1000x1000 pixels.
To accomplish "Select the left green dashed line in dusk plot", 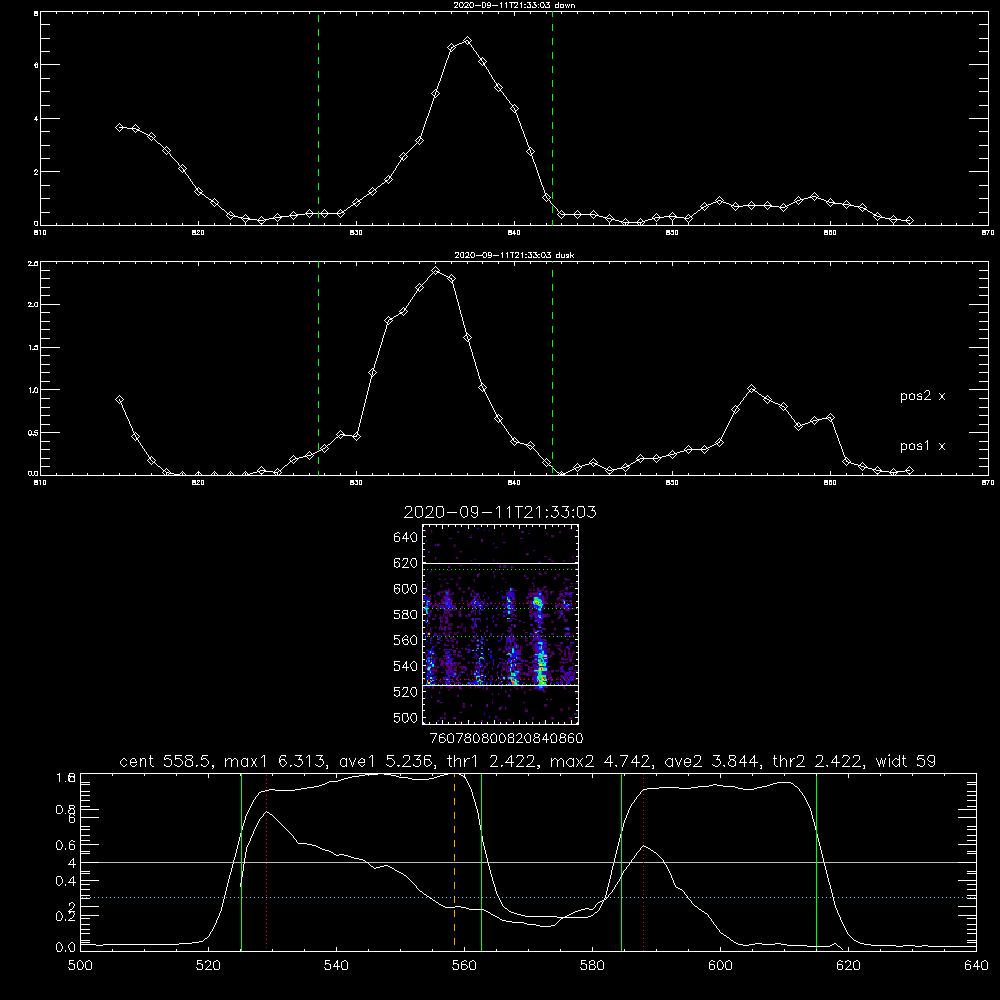I will 319,368.
